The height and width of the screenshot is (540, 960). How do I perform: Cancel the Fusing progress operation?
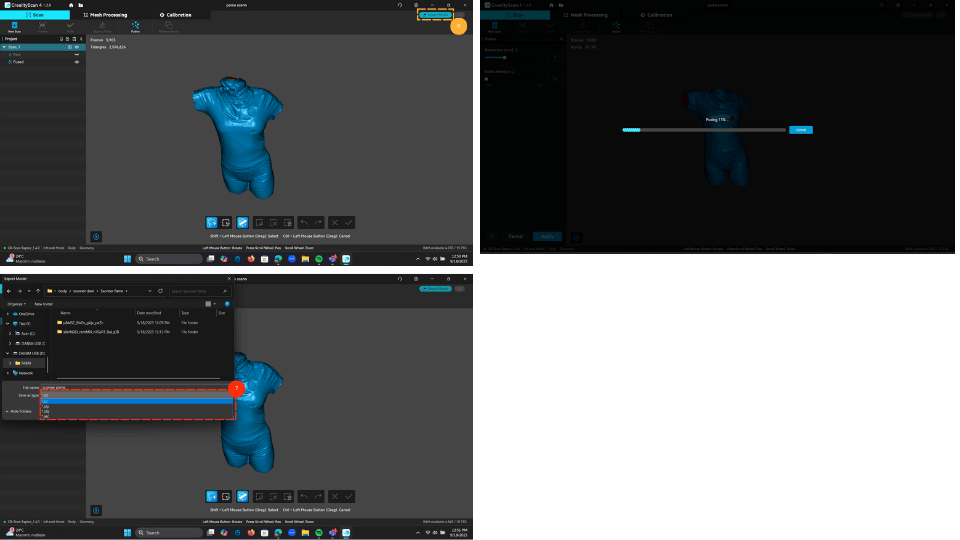pyautogui.click(x=800, y=130)
